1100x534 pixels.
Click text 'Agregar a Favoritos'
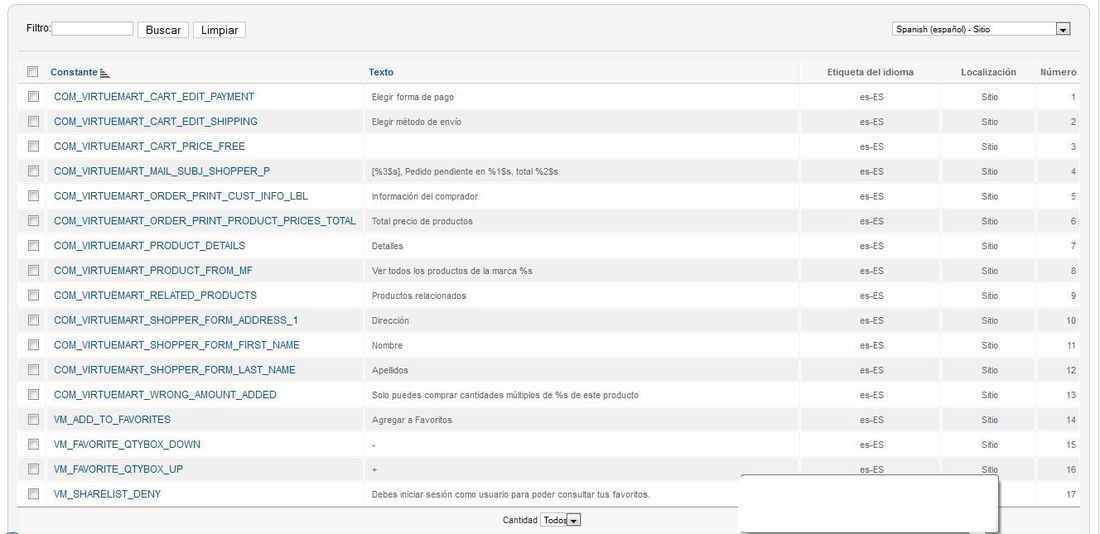tap(412, 420)
